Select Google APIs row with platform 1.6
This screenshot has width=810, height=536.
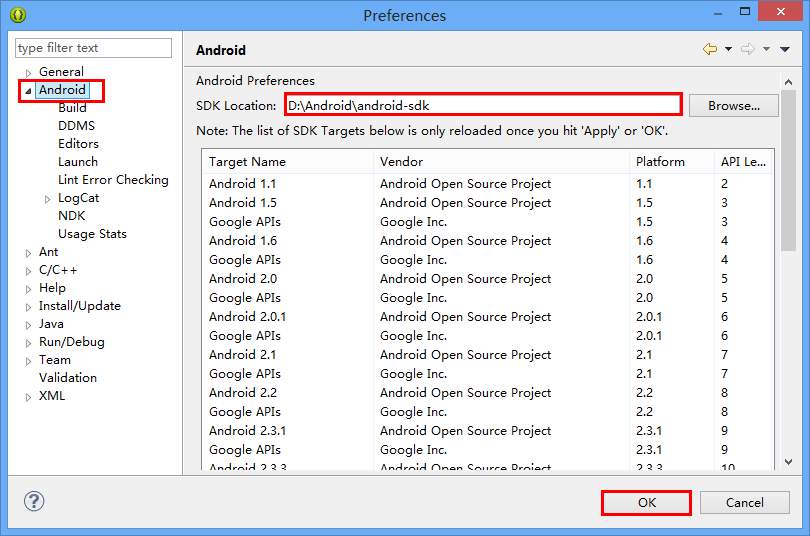(488, 260)
